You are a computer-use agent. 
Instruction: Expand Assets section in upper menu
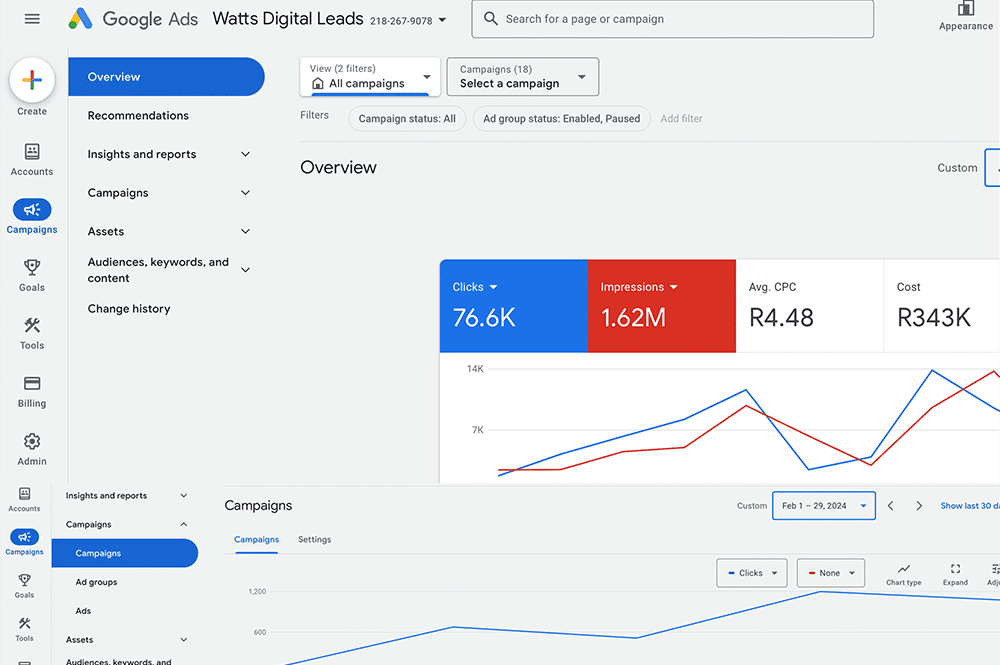(246, 231)
